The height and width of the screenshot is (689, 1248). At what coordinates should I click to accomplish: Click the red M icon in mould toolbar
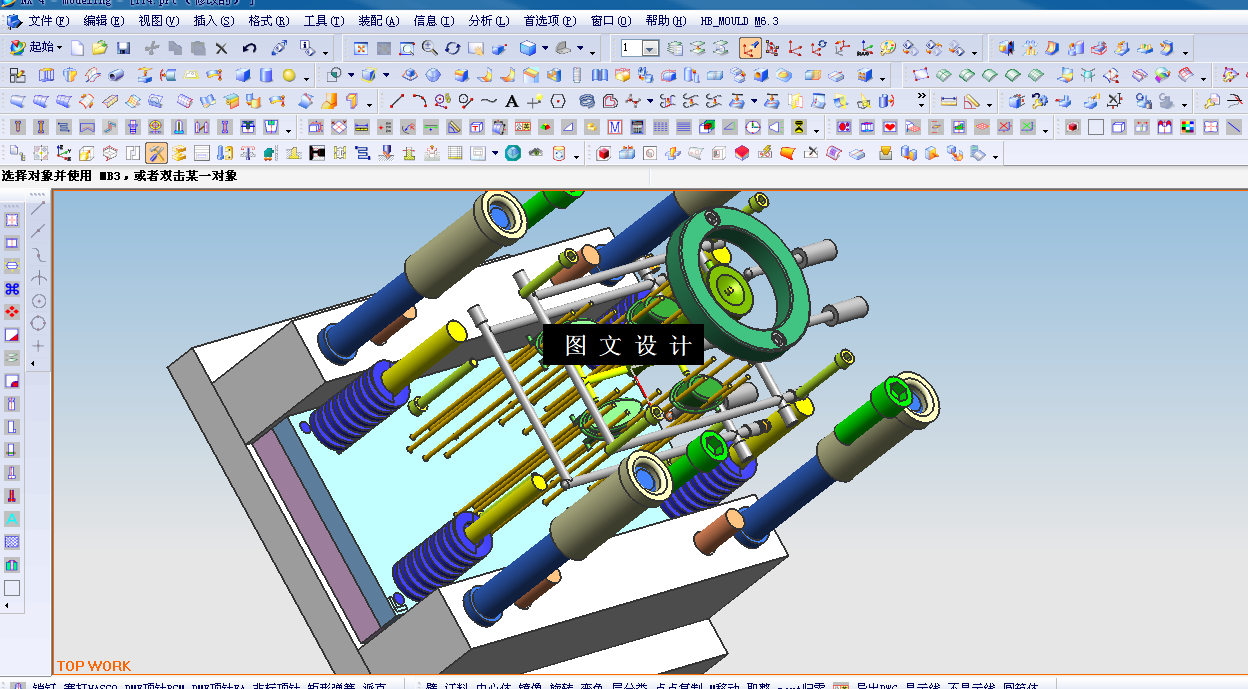(x=614, y=127)
